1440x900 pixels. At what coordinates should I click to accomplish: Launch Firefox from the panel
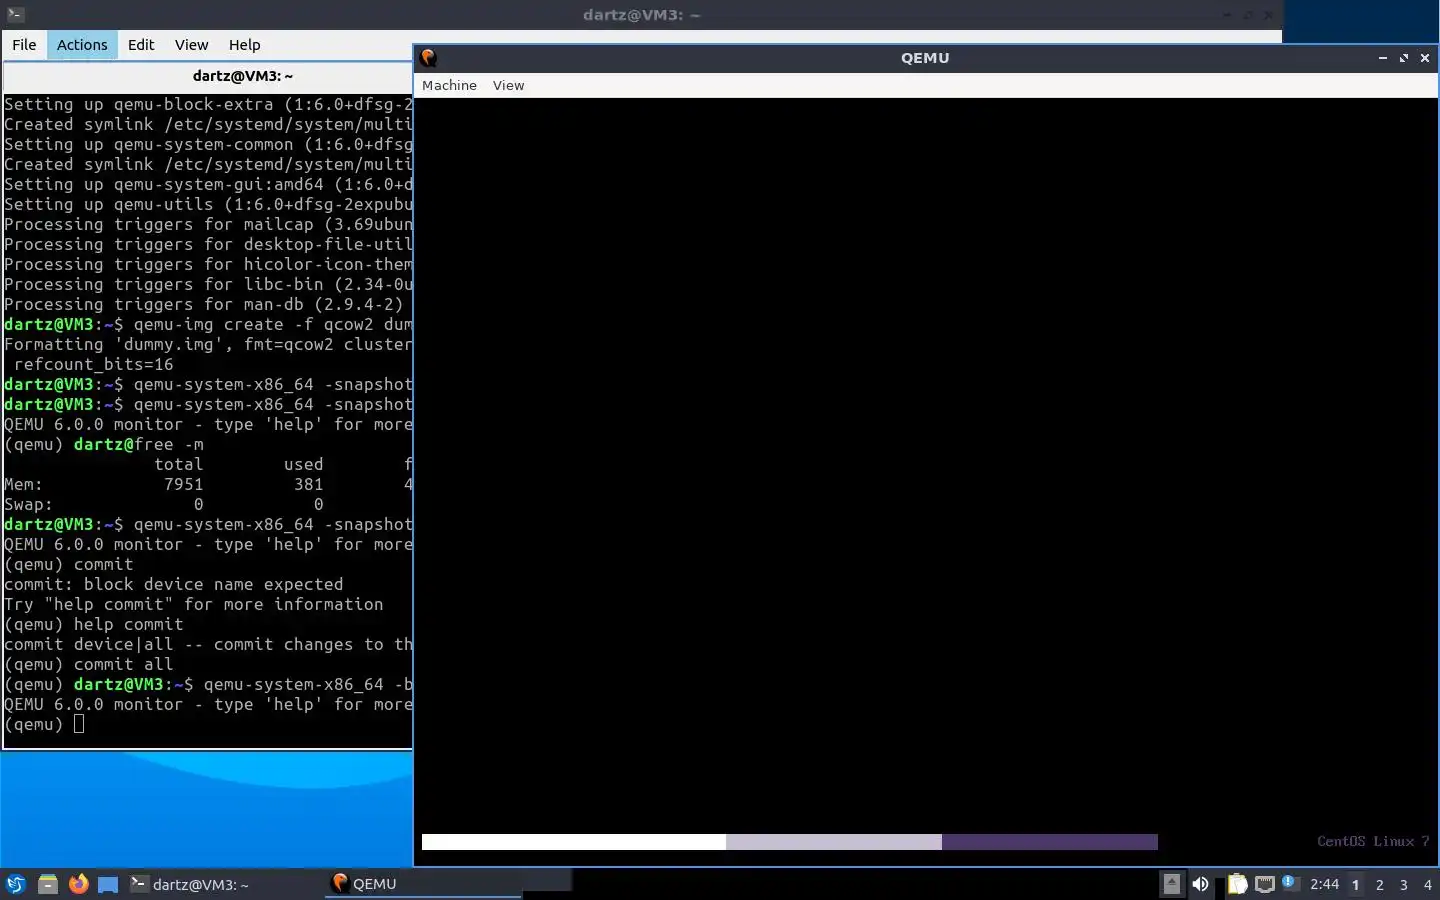[x=78, y=884]
